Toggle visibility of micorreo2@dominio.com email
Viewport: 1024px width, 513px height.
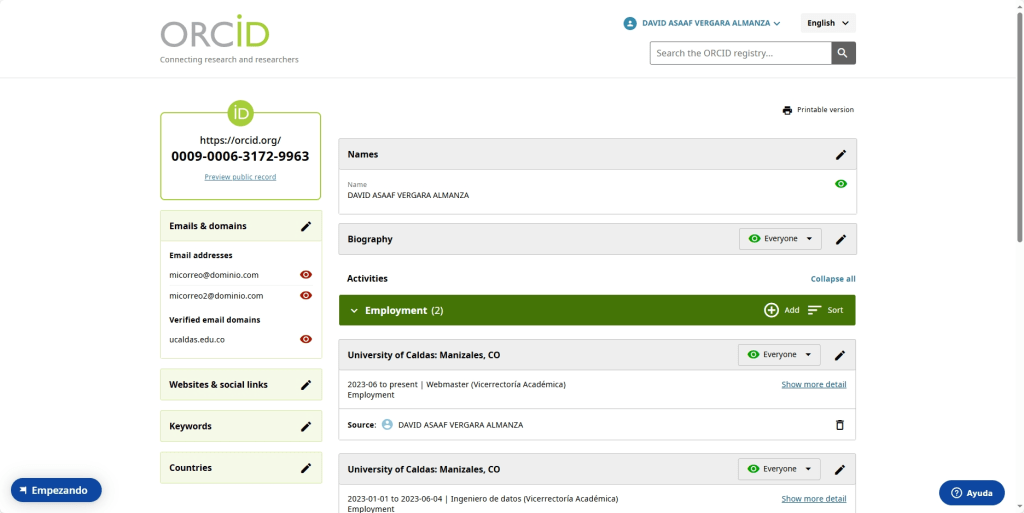tap(306, 296)
